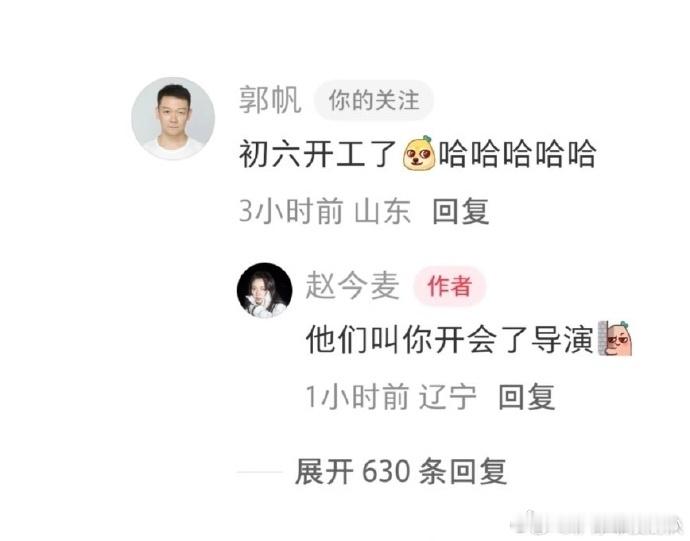Image resolution: width=690 pixels, height=541 pixels.
Task: Click the pink 作者 author badge
Action: (449, 286)
